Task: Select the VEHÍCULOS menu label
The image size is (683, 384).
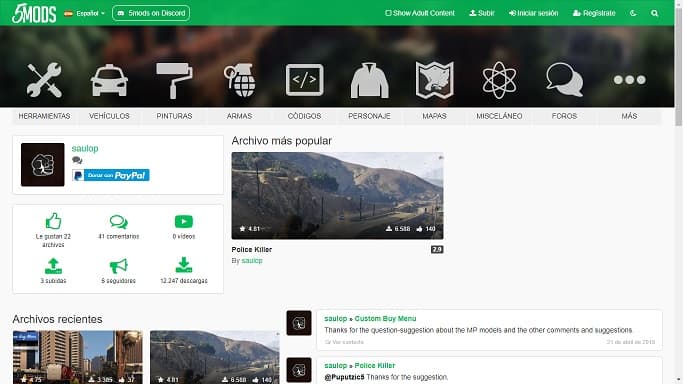Action: pos(109,116)
